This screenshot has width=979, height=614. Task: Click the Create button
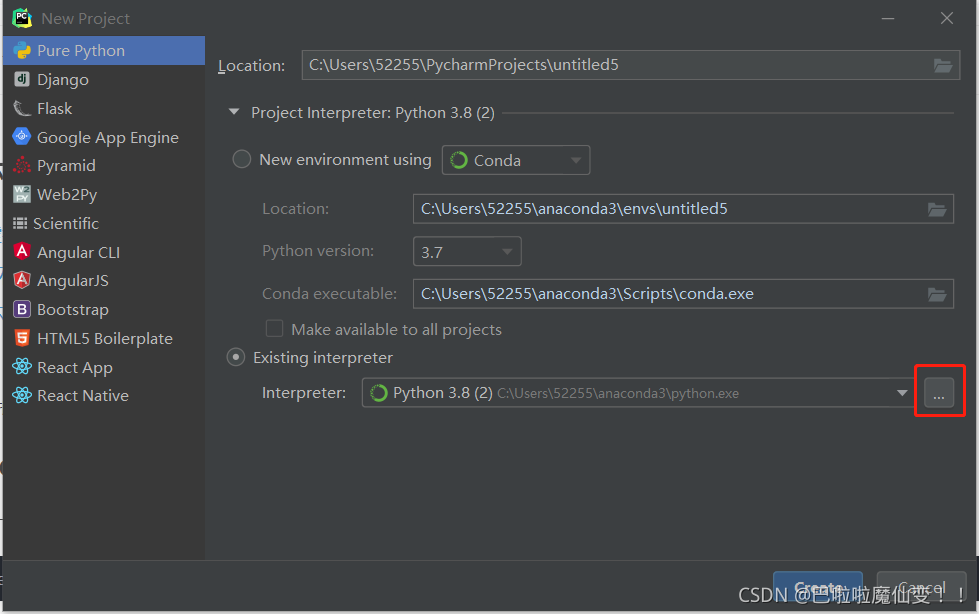click(x=817, y=588)
